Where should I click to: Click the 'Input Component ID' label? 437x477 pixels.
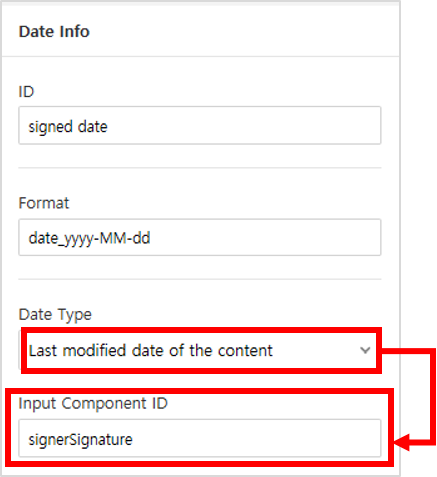tap(93, 404)
